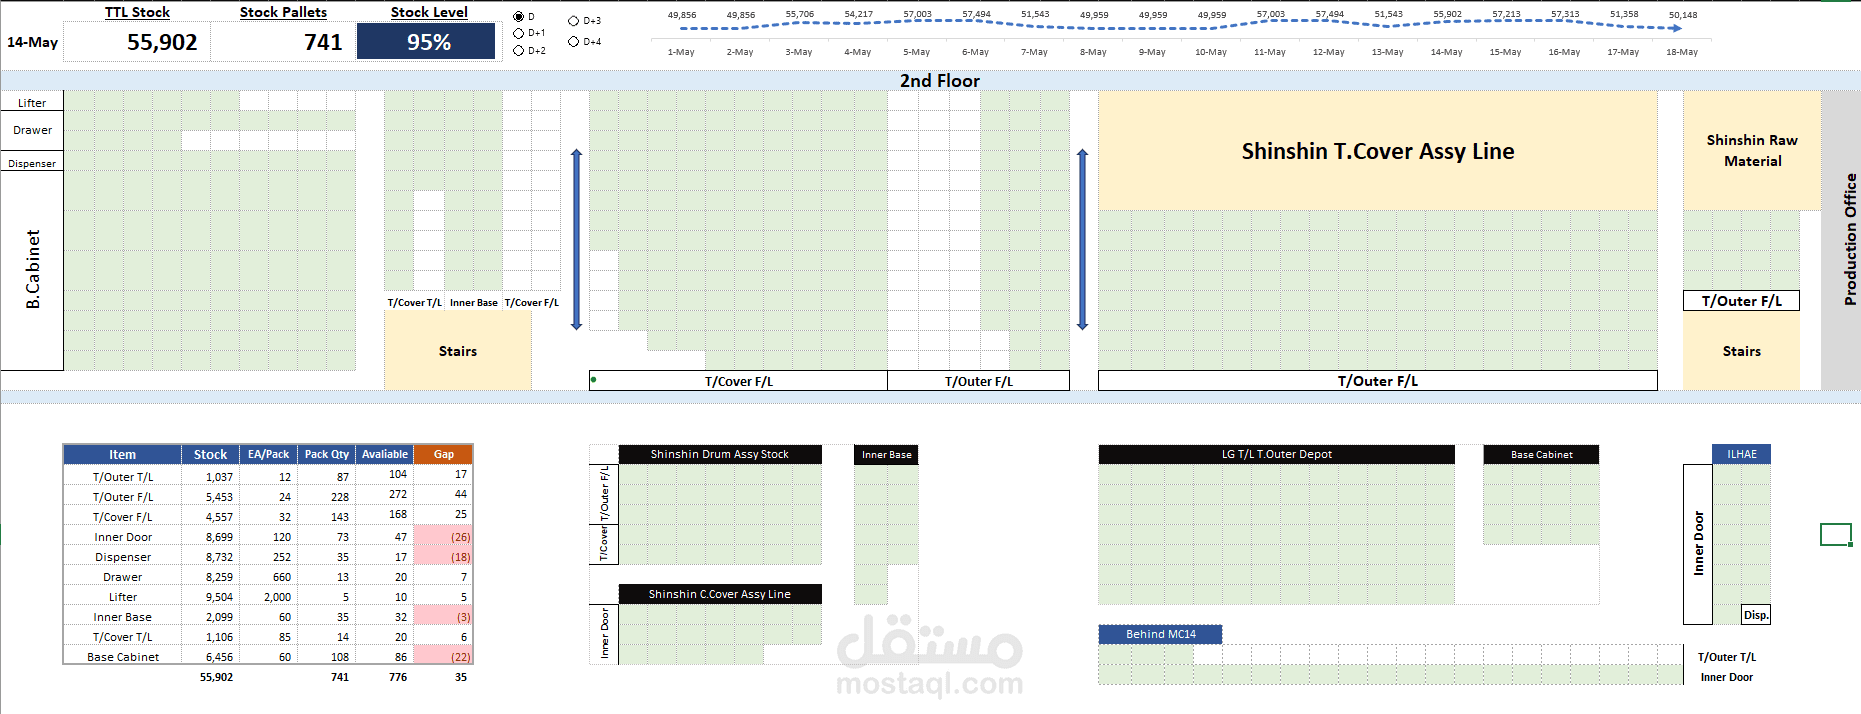1861x714 pixels.
Task: Select the 14-May date cell
Action: coord(32,42)
